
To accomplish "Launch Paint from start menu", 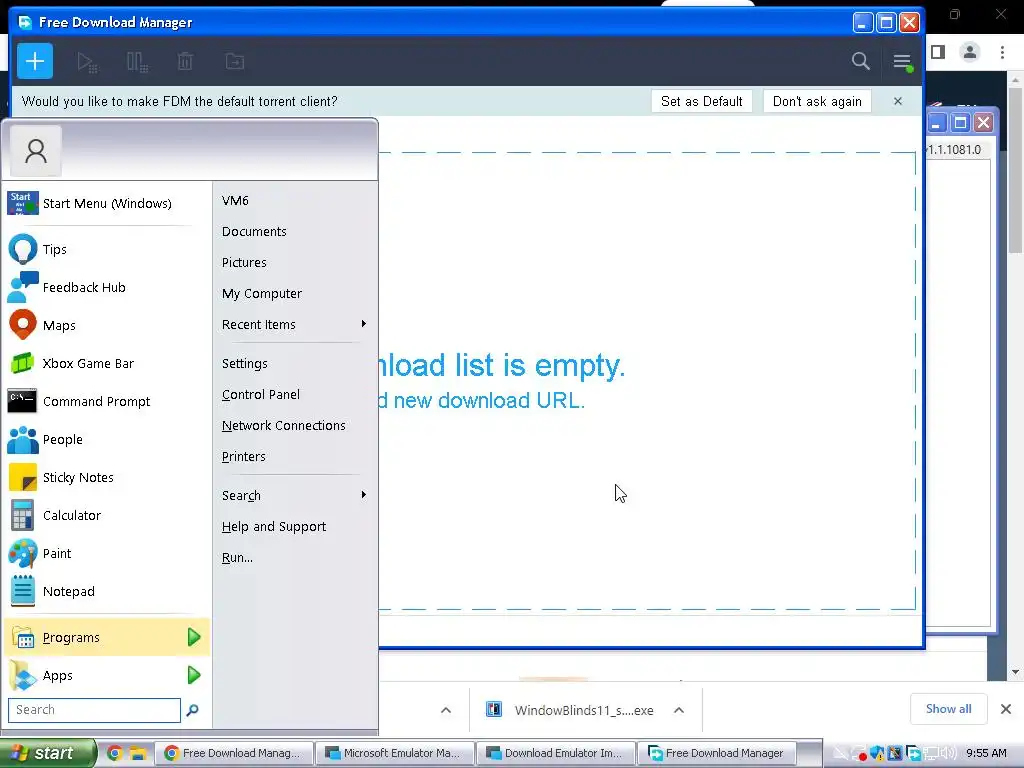I will 107,553.
